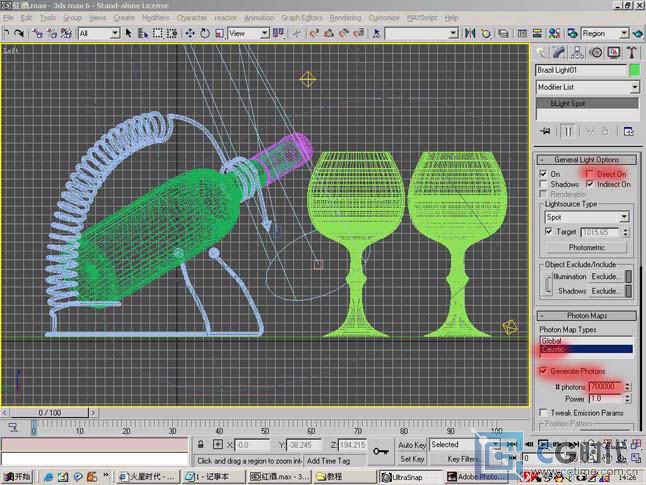Toggle the Absolute/Offset transform type-in mode
The image size is (646, 485).
click(218, 445)
